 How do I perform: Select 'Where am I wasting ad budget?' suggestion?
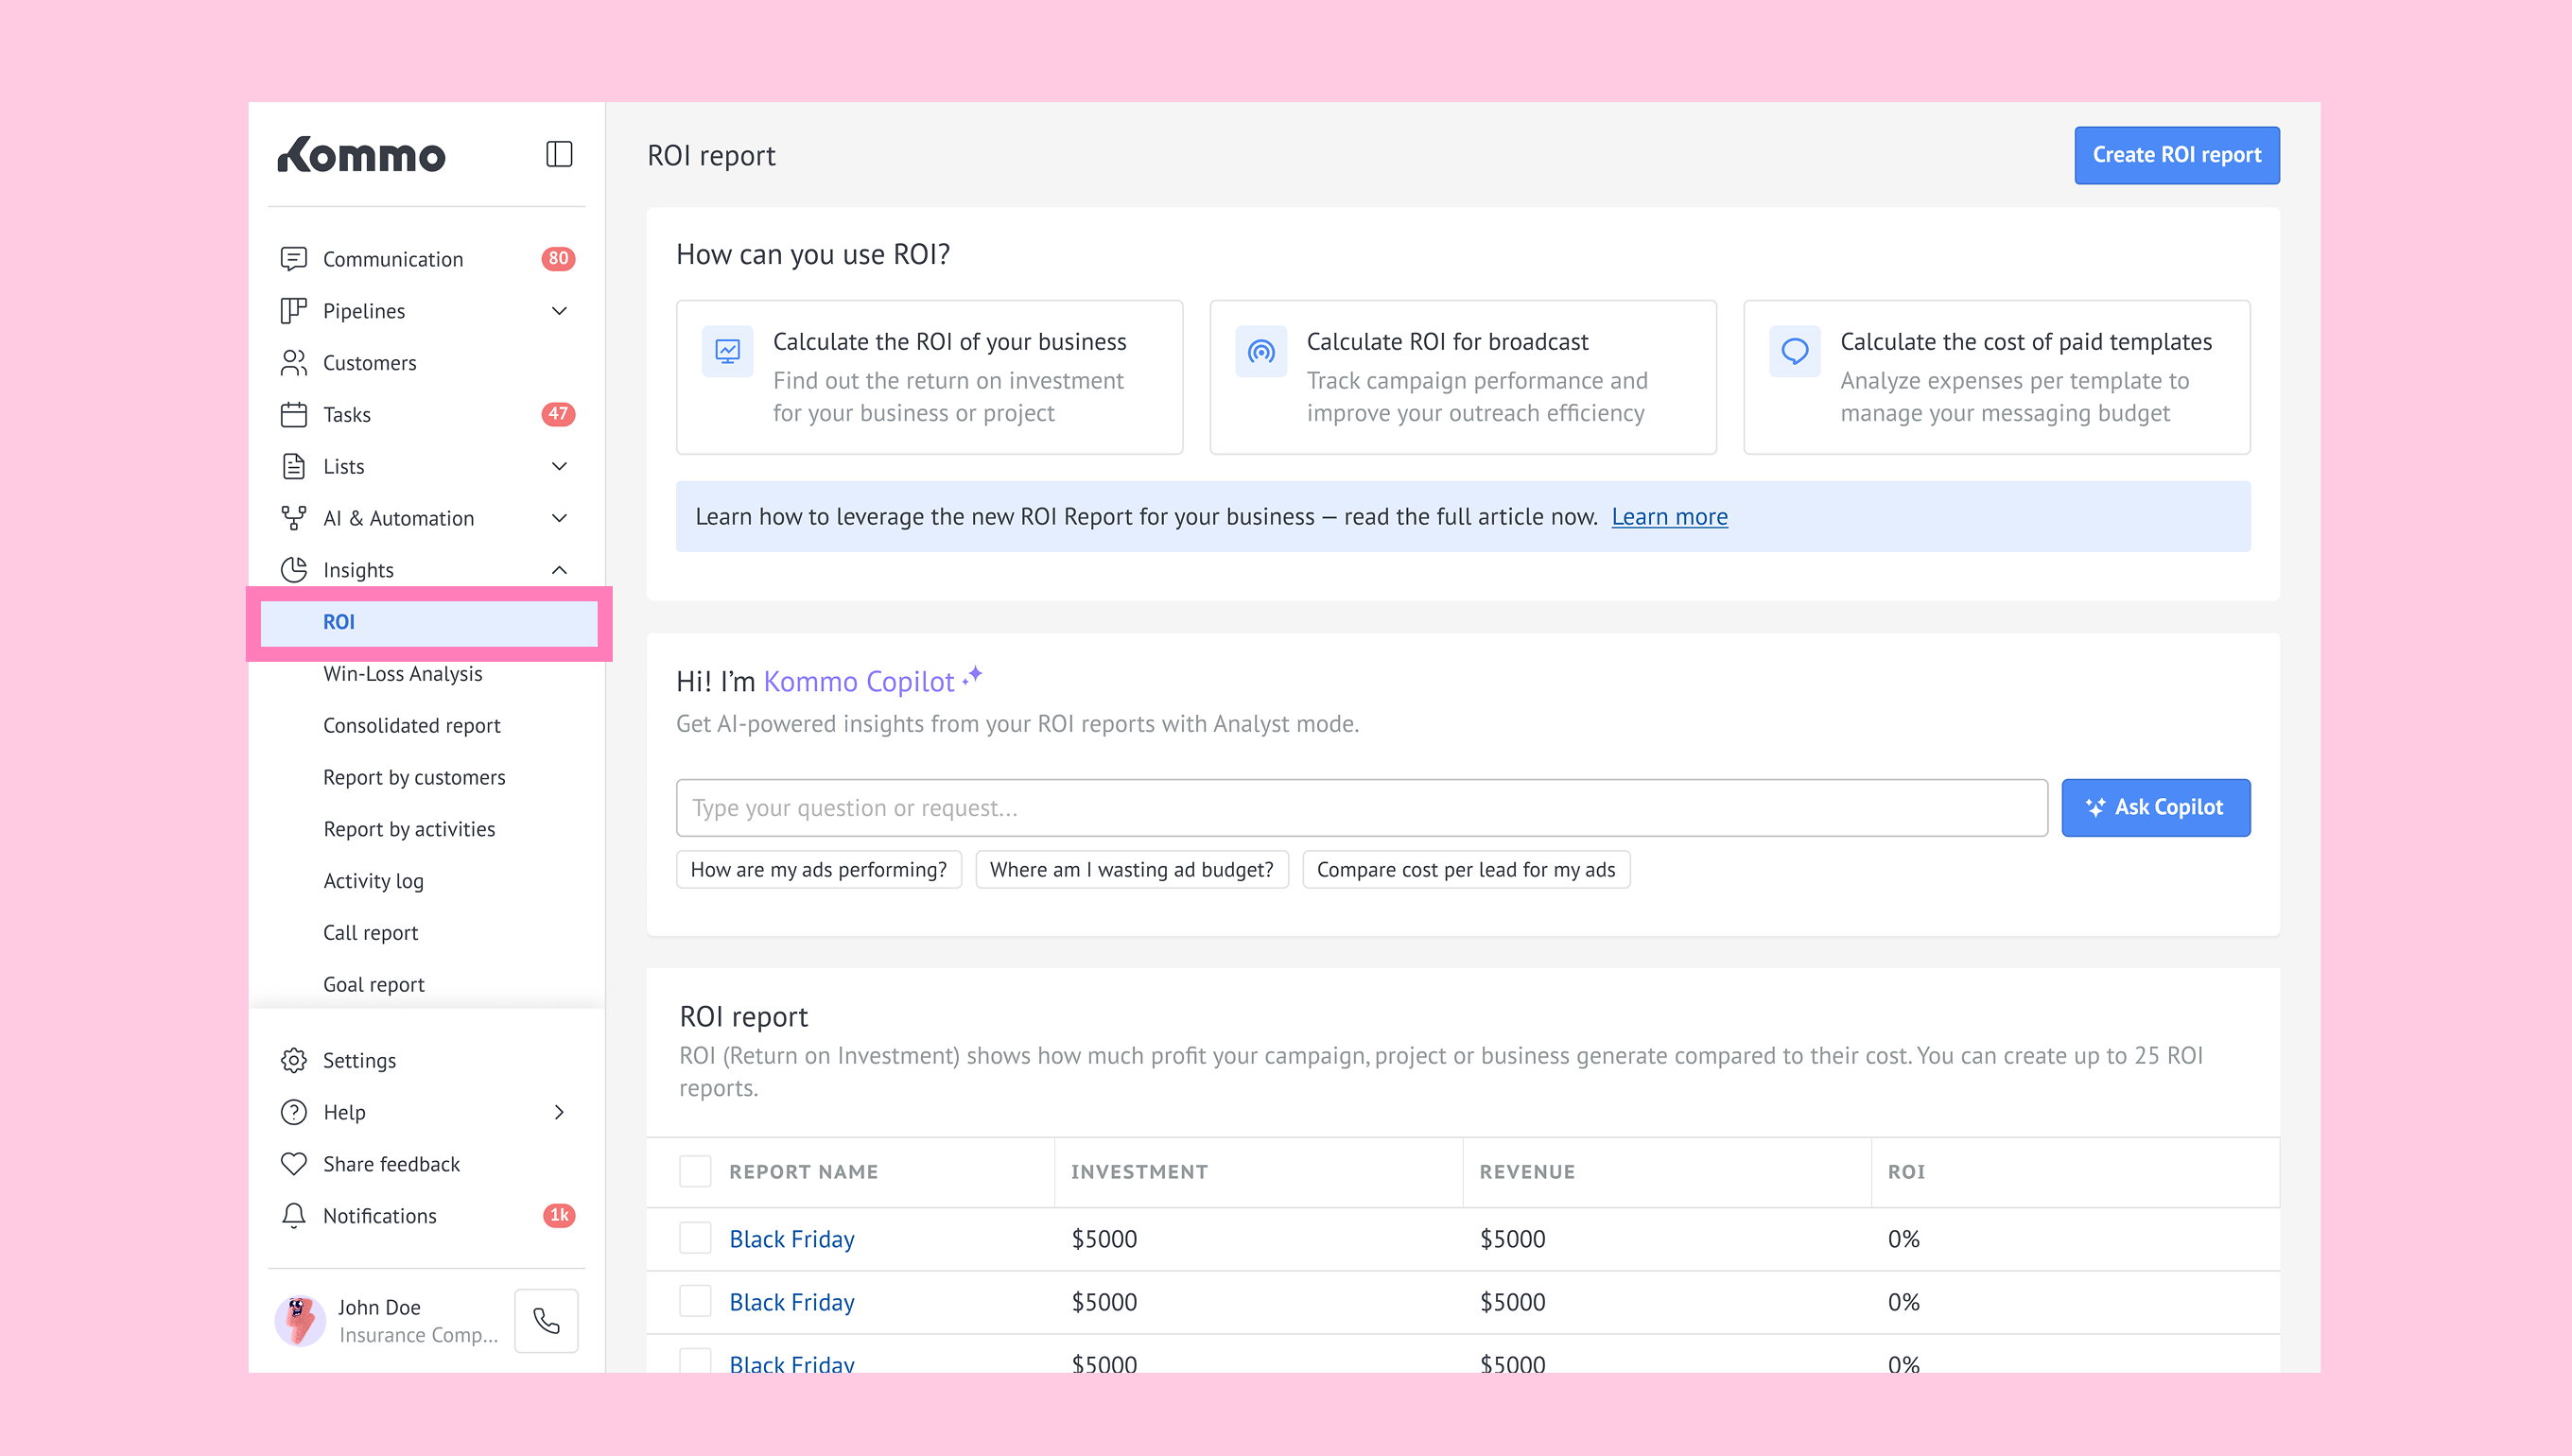tap(1131, 870)
